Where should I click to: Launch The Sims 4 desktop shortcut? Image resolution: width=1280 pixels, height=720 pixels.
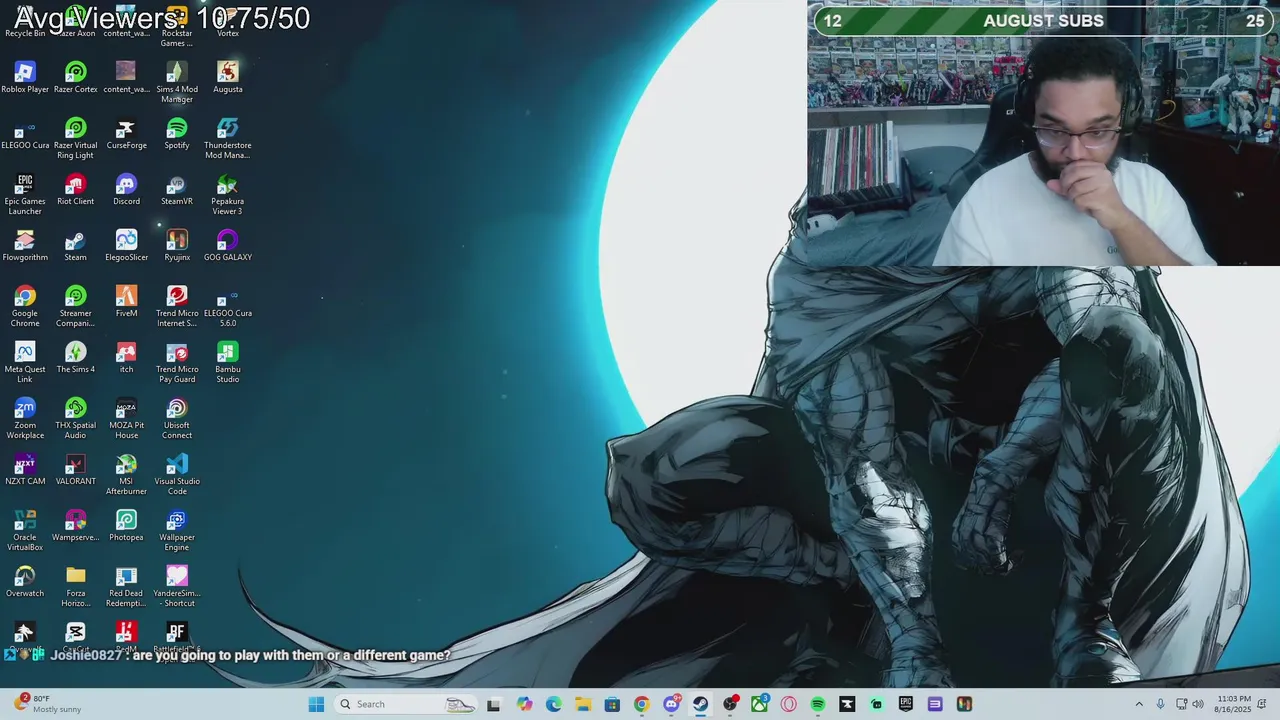76,358
